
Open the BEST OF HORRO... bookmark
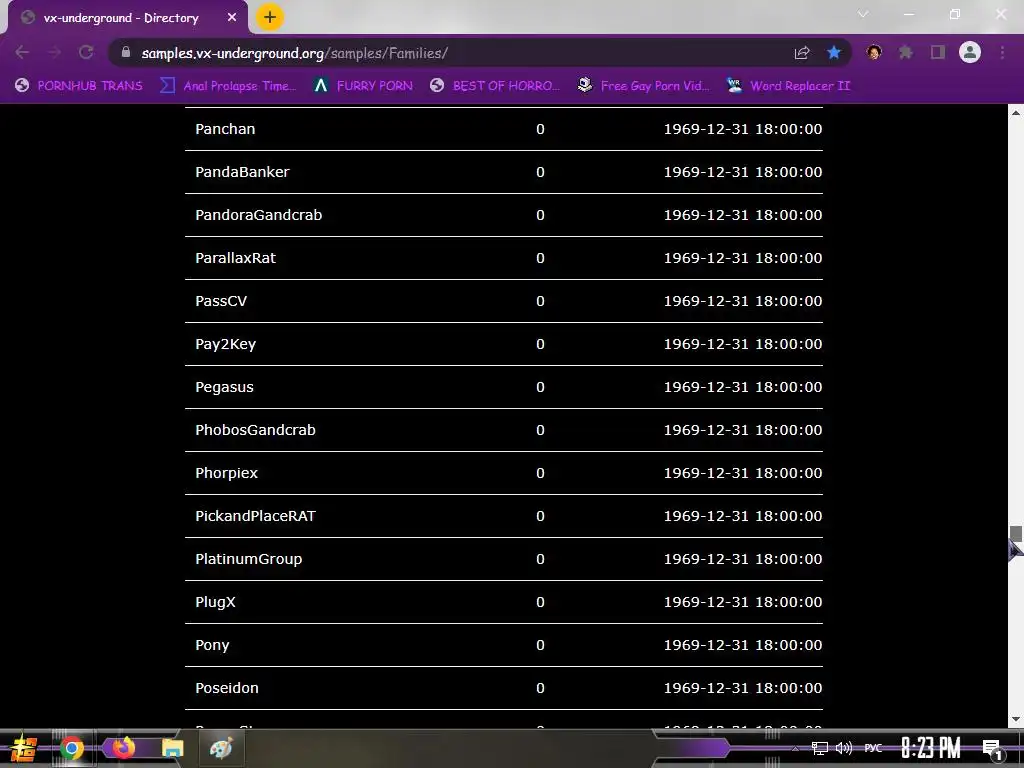click(495, 86)
